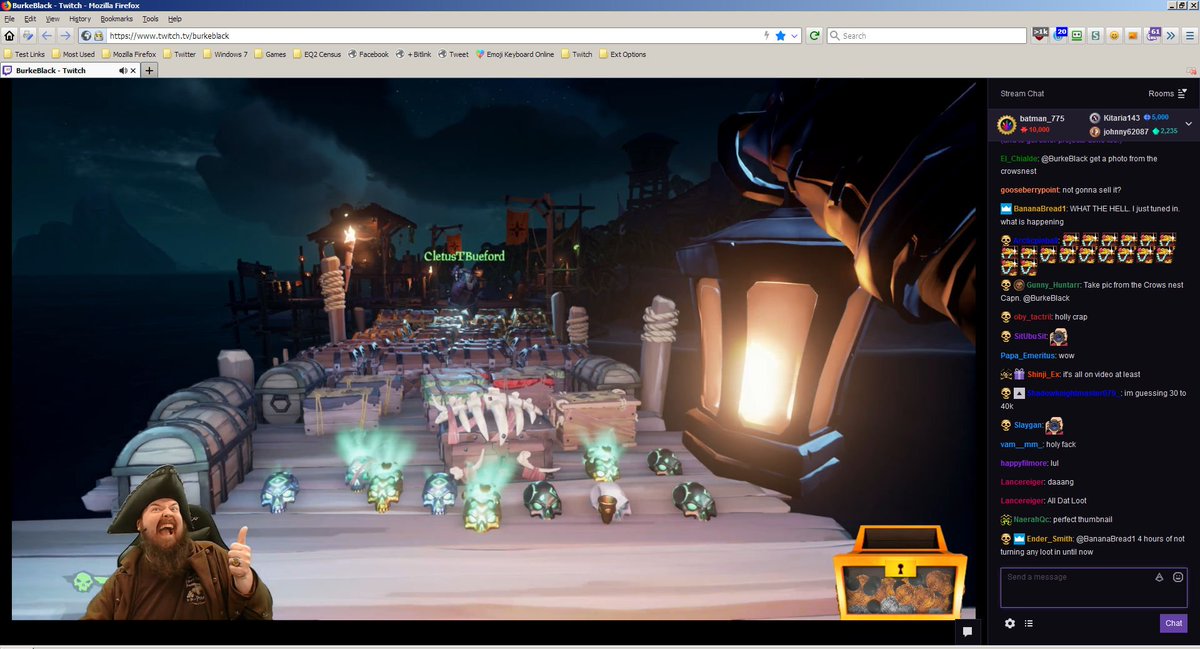Open a new browser tab
This screenshot has width=1200, height=649.
(149, 71)
